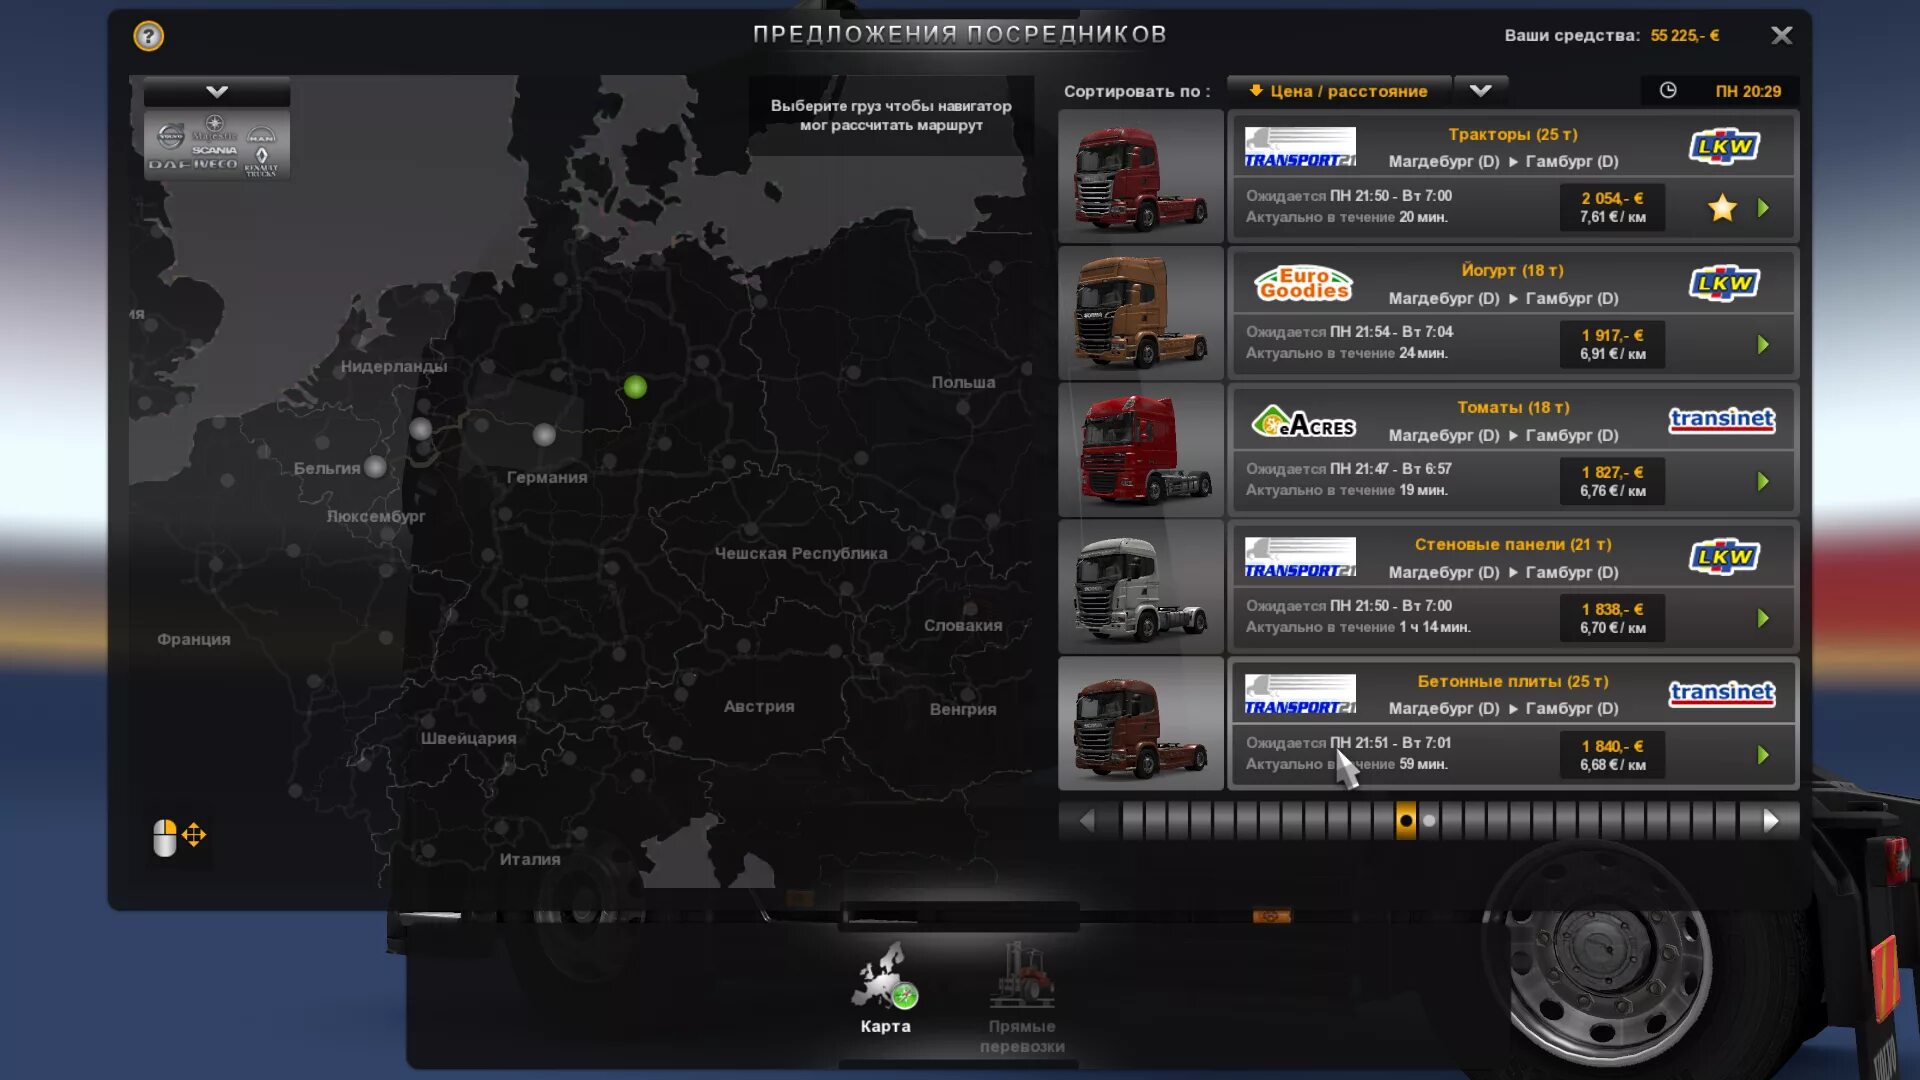Switch to the Карта tab

click(885, 988)
